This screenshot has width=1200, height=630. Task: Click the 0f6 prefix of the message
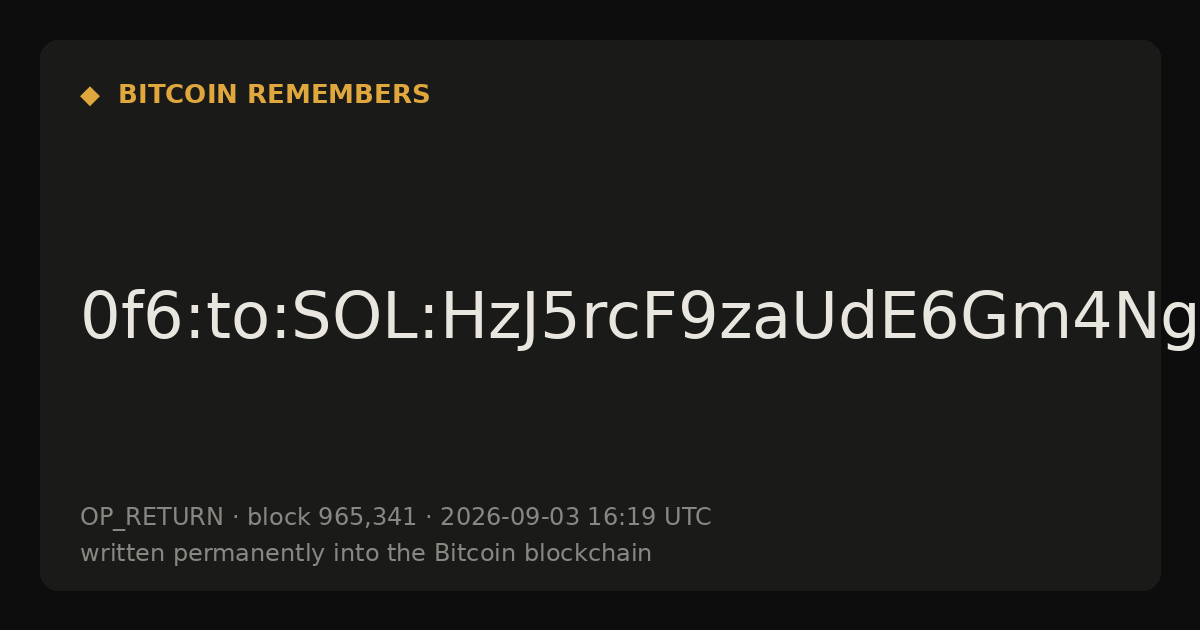(x=127, y=318)
